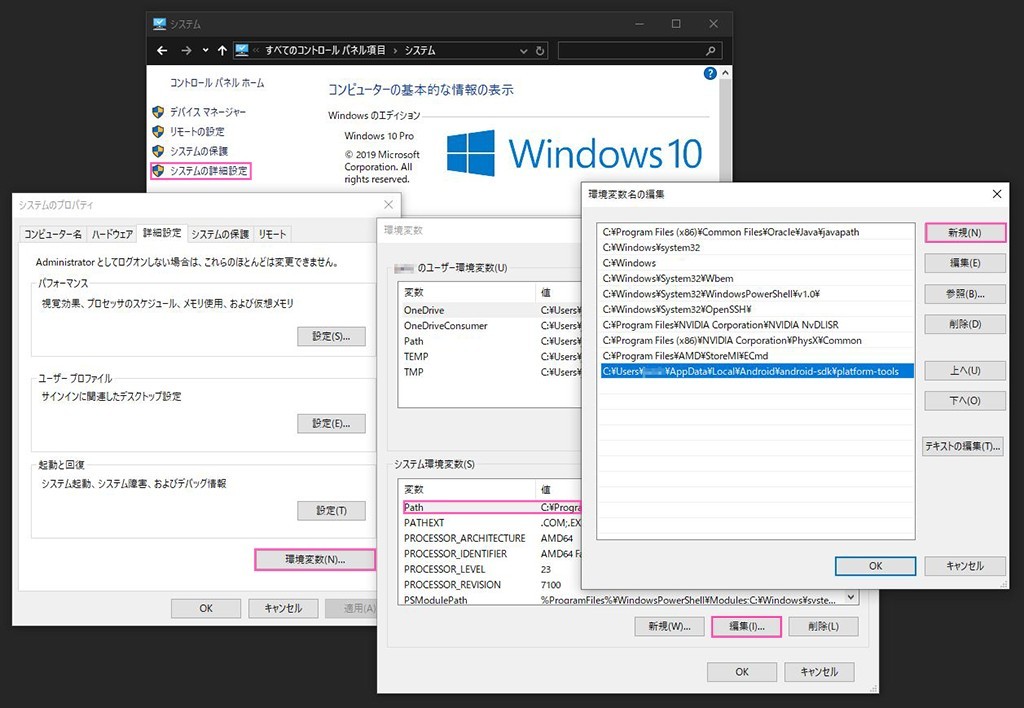Click shield icon beside システムの保護 link
This screenshot has width=1024, height=708.
[x=158, y=151]
